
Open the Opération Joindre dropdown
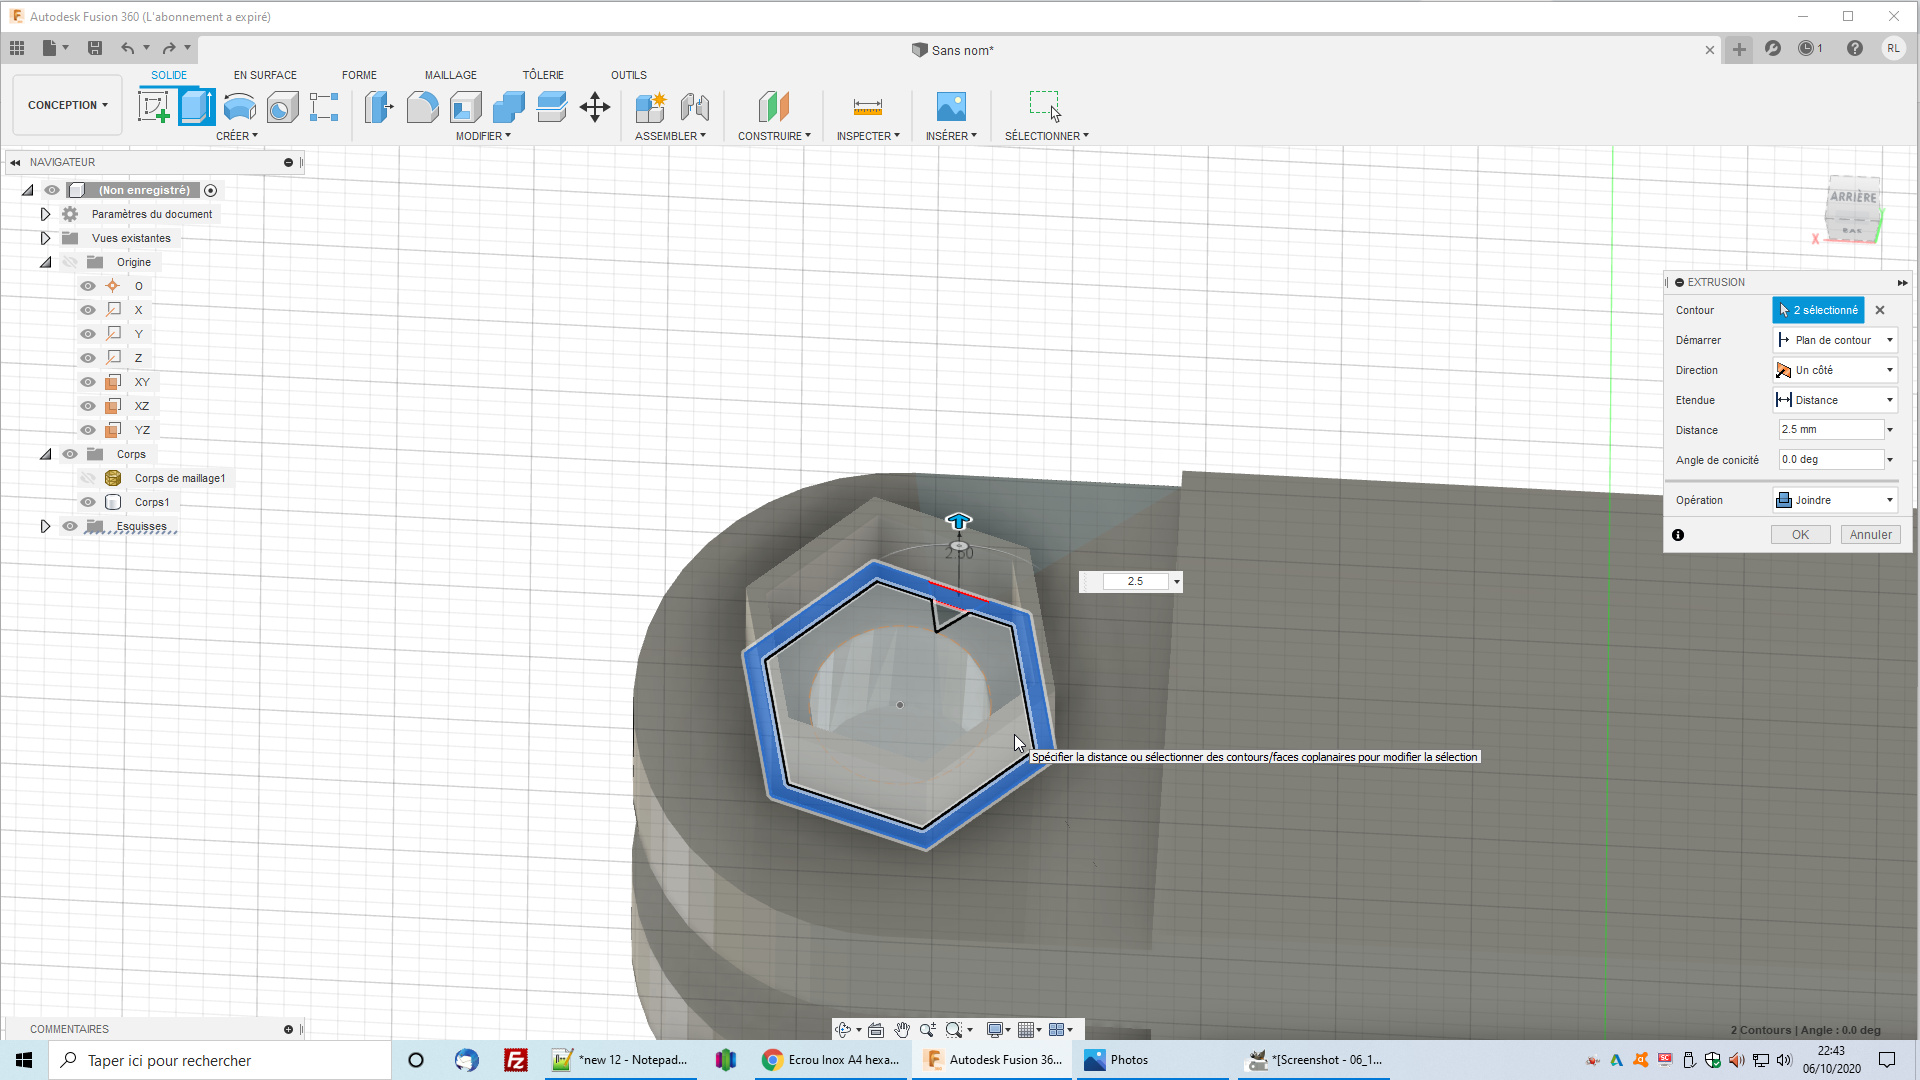coord(1835,500)
